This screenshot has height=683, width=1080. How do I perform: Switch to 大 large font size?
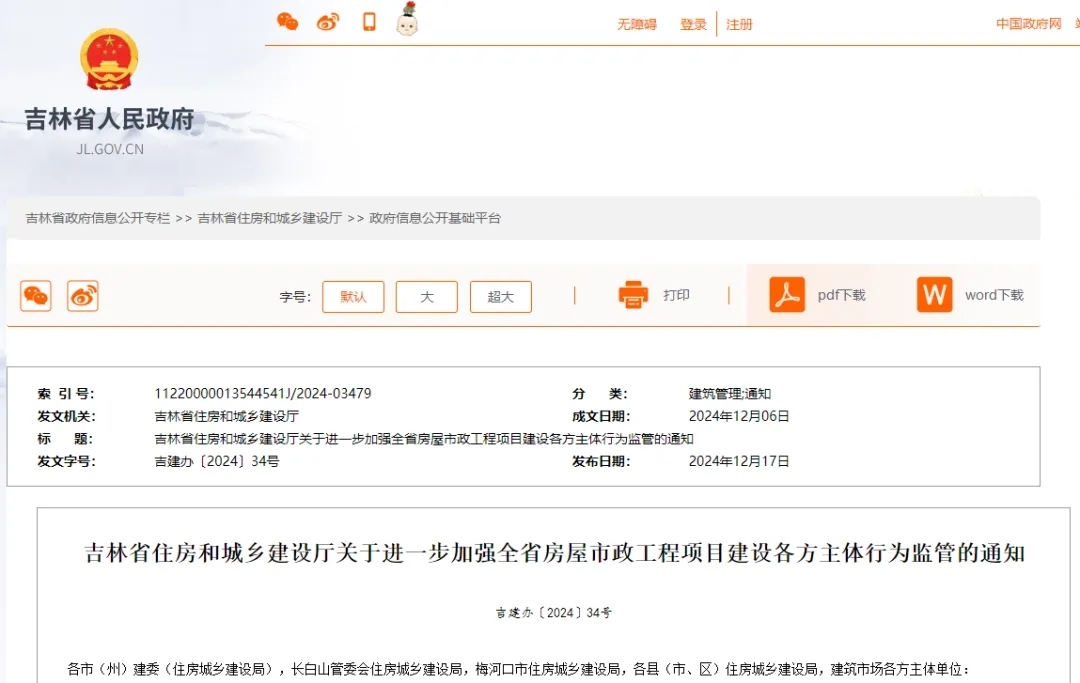[426, 296]
